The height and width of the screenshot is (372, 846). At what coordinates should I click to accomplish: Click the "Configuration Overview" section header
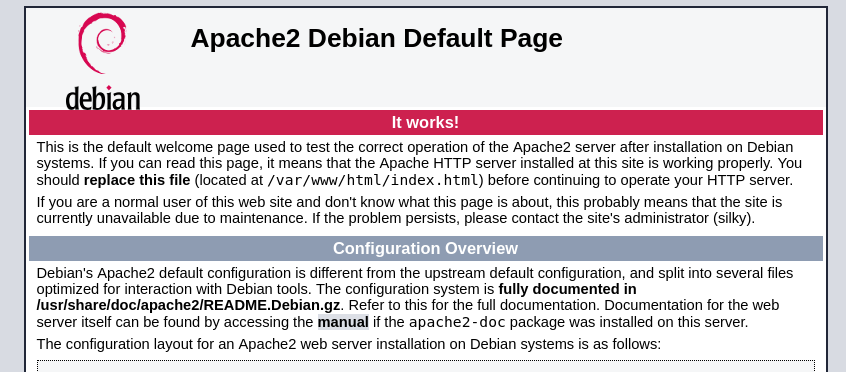click(426, 248)
